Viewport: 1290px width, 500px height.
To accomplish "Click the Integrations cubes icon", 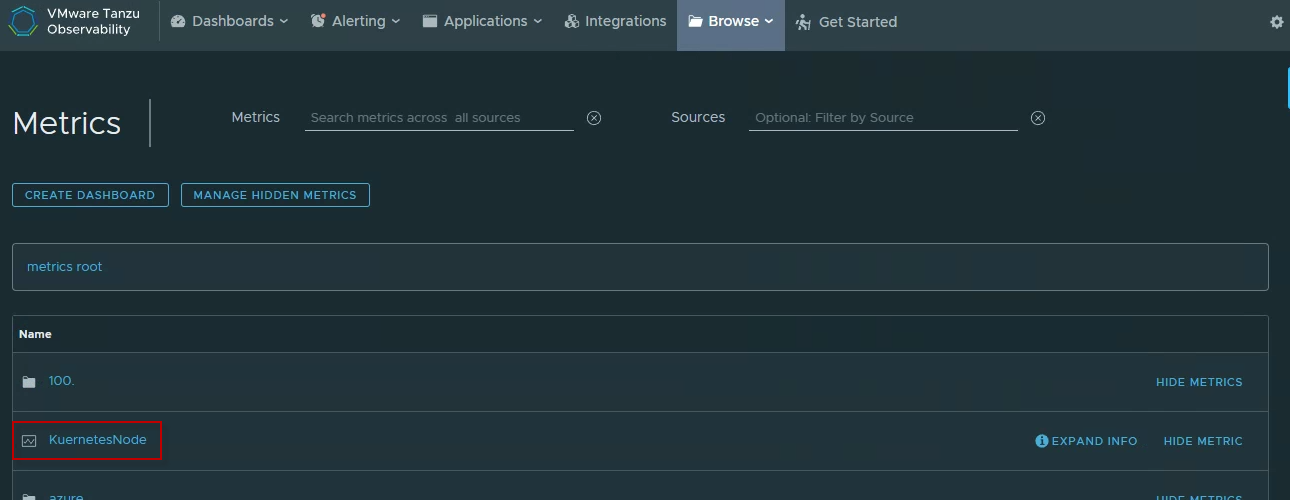I will (572, 21).
